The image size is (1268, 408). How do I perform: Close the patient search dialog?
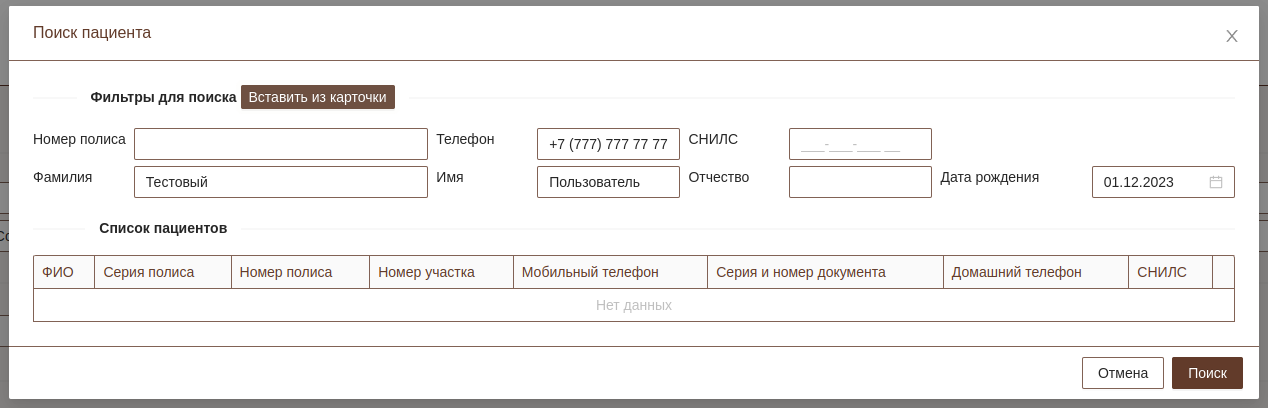[x=1232, y=36]
